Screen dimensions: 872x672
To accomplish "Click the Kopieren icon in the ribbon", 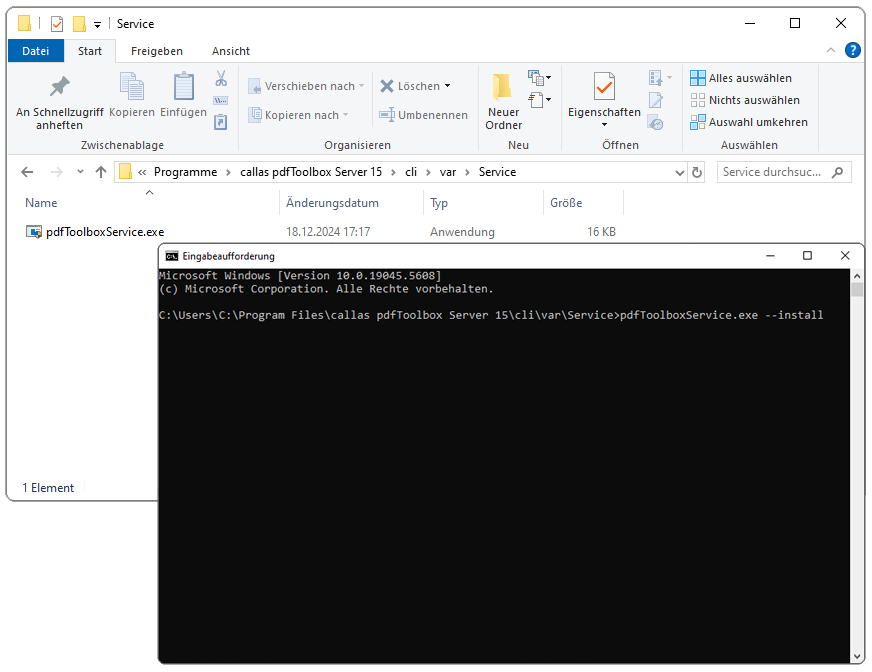I will pyautogui.click(x=131, y=88).
